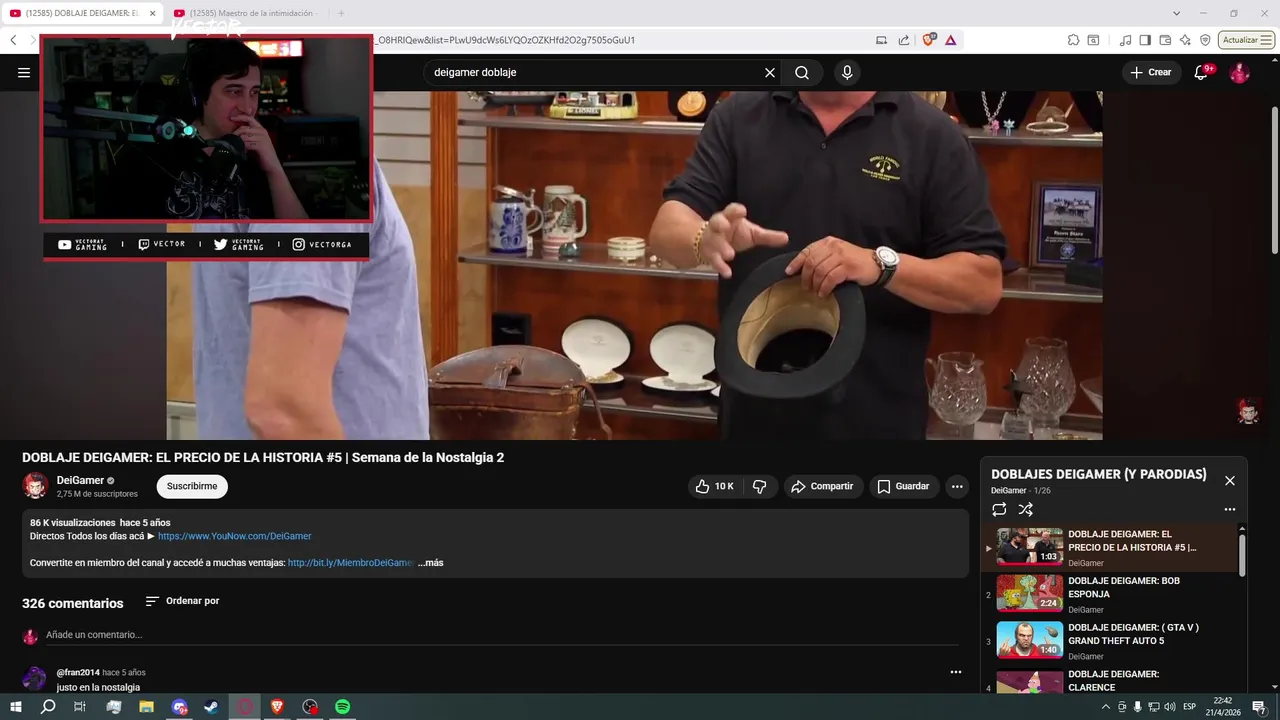
Task: Open more video actions next to Guardar
Action: (x=957, y=486)
